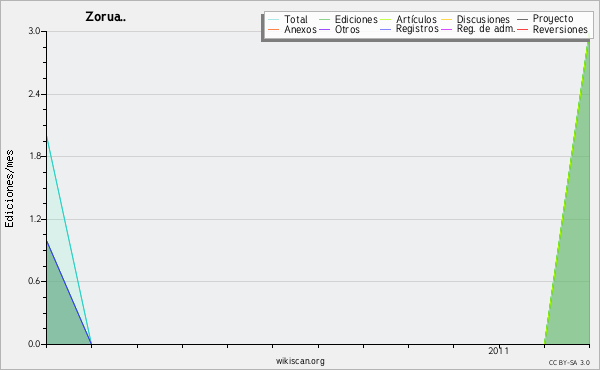Click the CC BY-SA 3.0 license text
Viewport: 600px width, 370px height.
tap(569, 363)
